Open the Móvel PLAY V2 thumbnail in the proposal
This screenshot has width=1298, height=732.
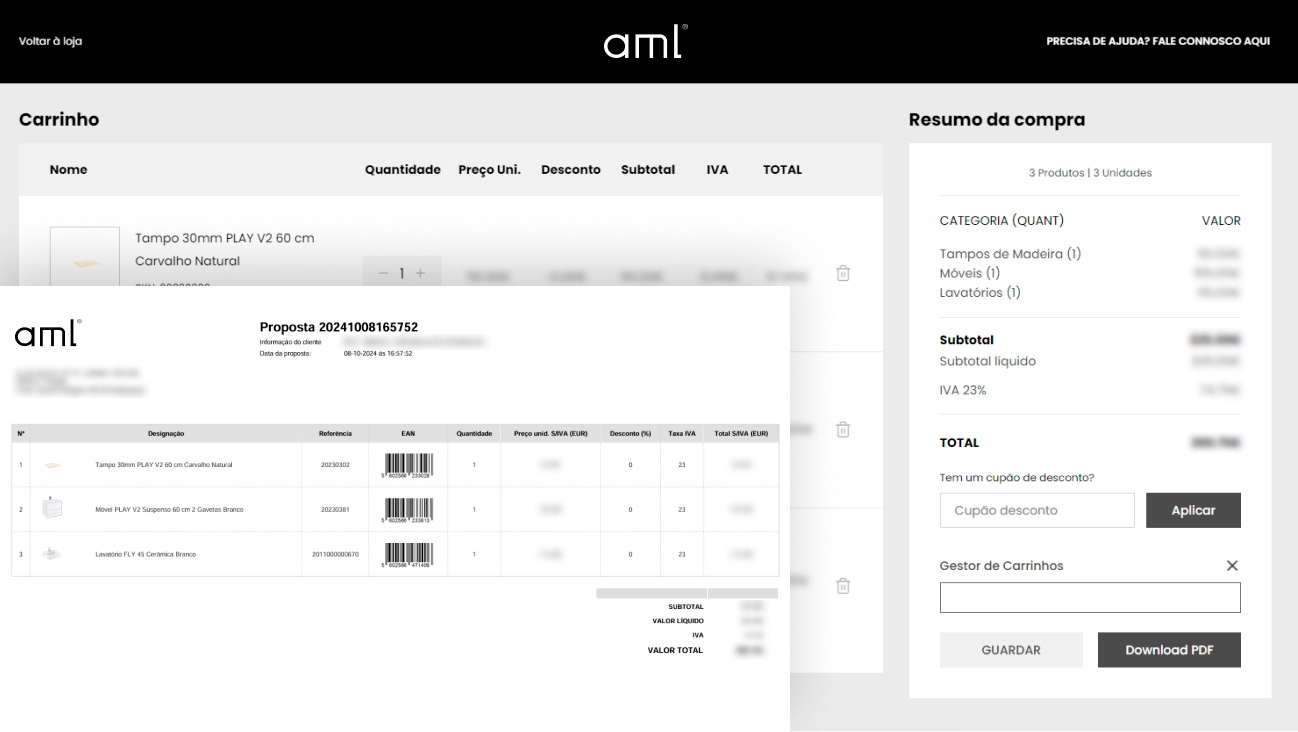click(x=52, y=509)
